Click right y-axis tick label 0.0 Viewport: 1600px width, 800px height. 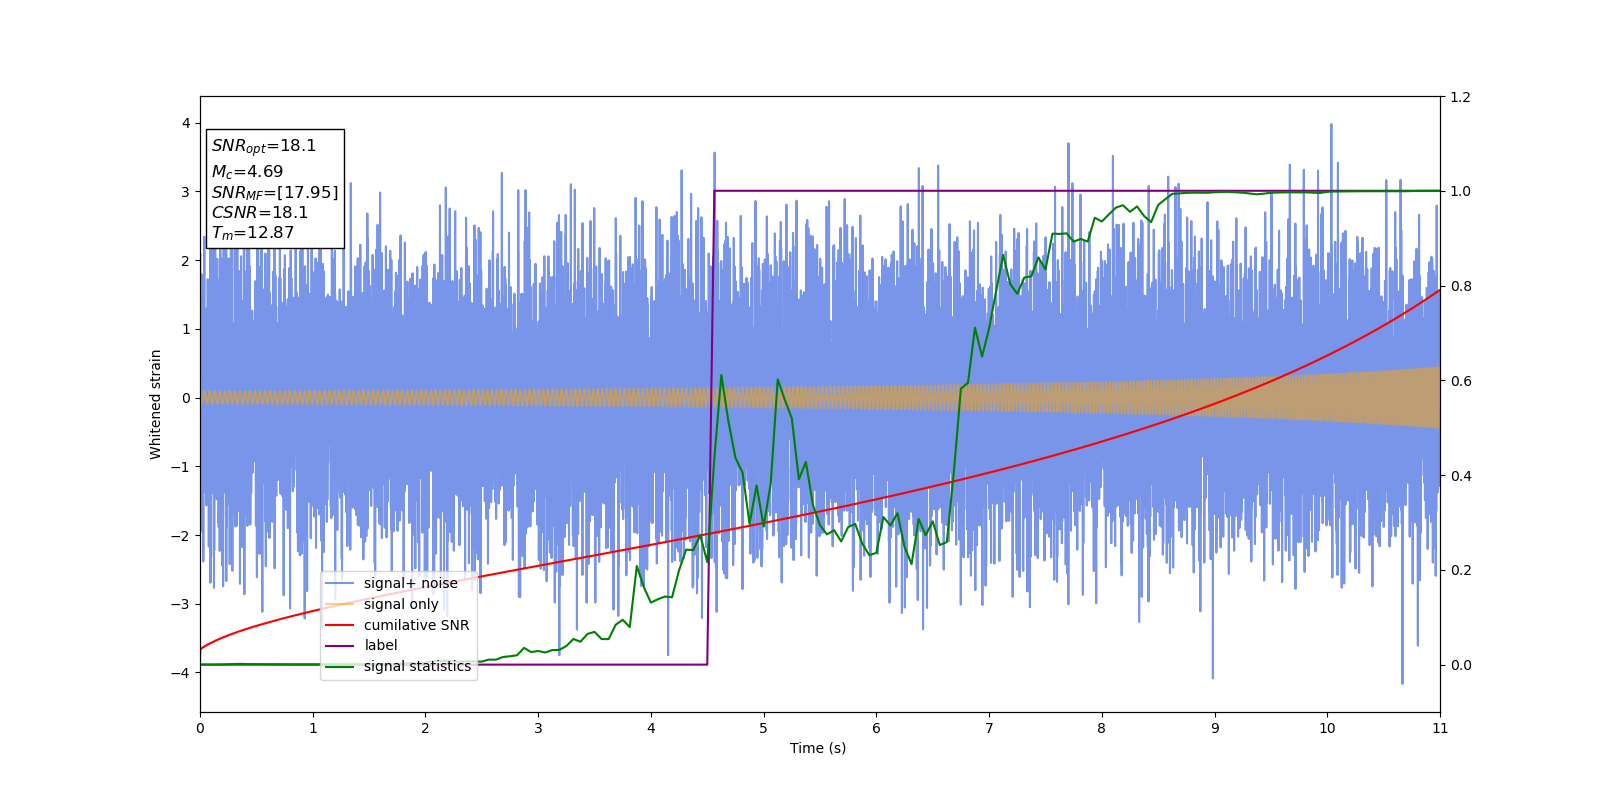click(x=1461, y=665)
